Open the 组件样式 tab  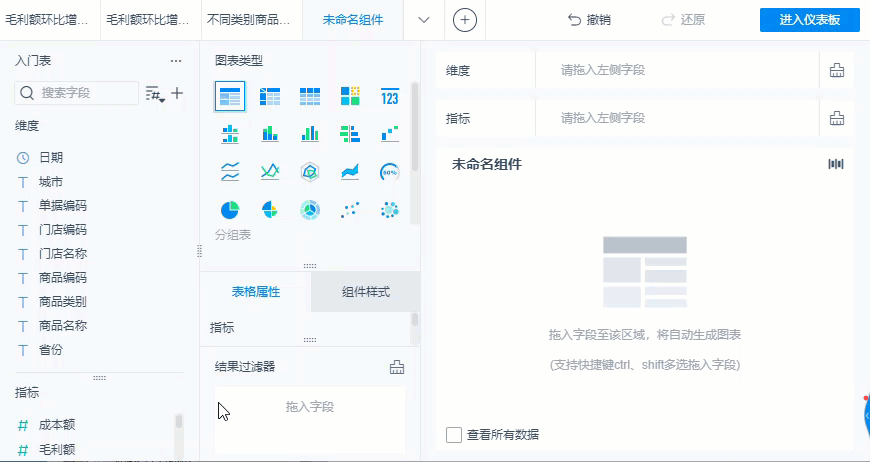[x=366, y=292]
